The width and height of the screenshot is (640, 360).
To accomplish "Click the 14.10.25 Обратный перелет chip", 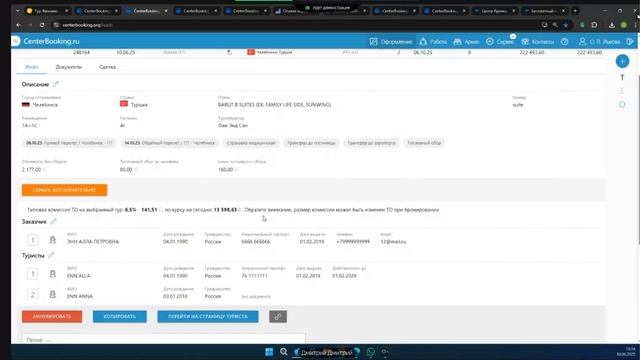I will pyautogui.click(x=169, y=143).
